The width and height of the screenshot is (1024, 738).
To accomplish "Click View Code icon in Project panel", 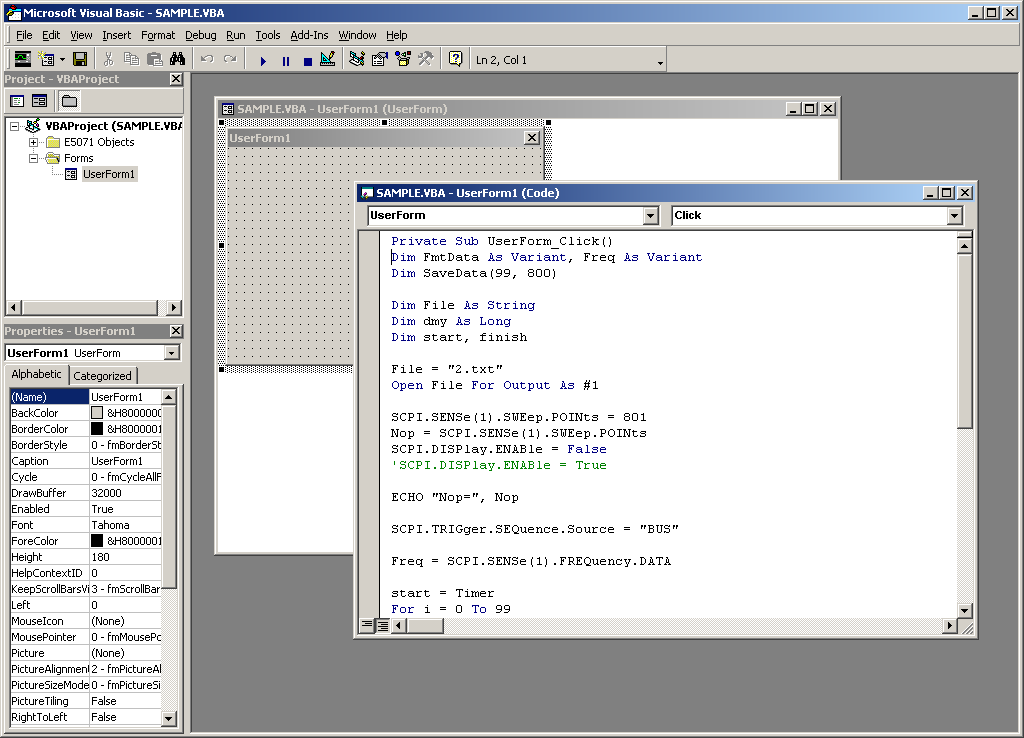I will click(17, 101).
